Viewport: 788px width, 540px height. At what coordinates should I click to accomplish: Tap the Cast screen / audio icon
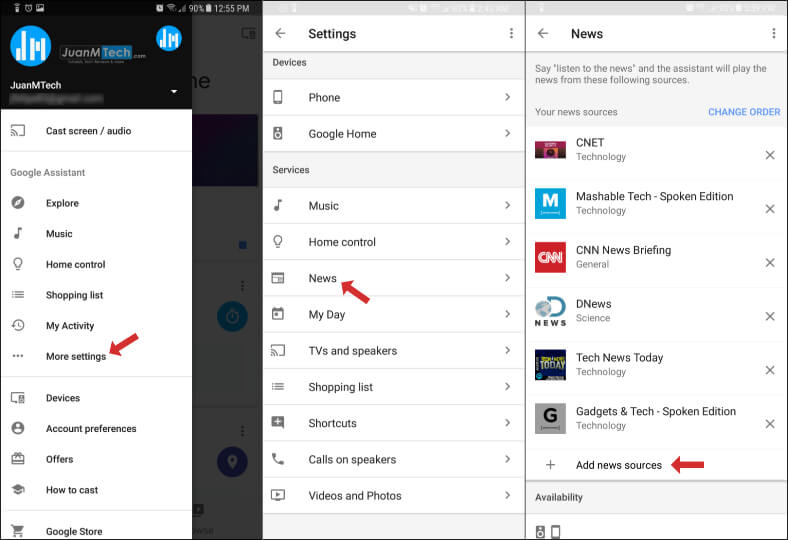click(x=18, y=131)
